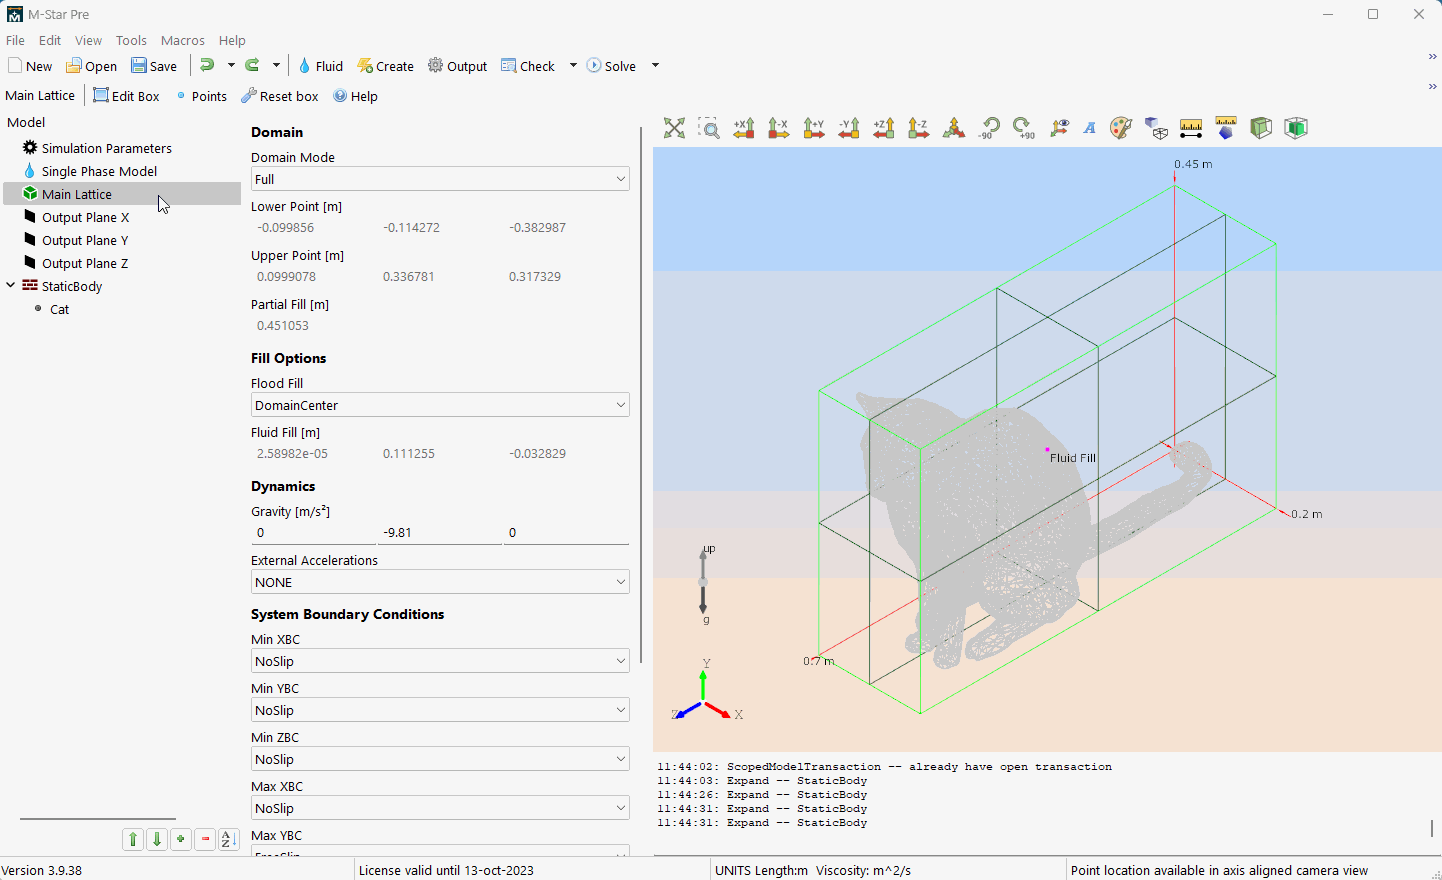Click the model tree horizontal scrollbar

(98, 819)
